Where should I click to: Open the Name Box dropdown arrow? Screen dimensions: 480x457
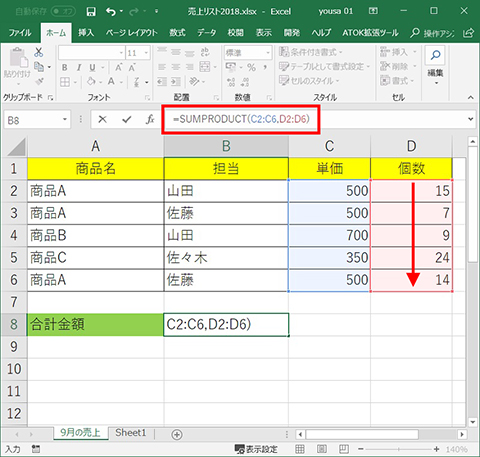pos(65,120)
